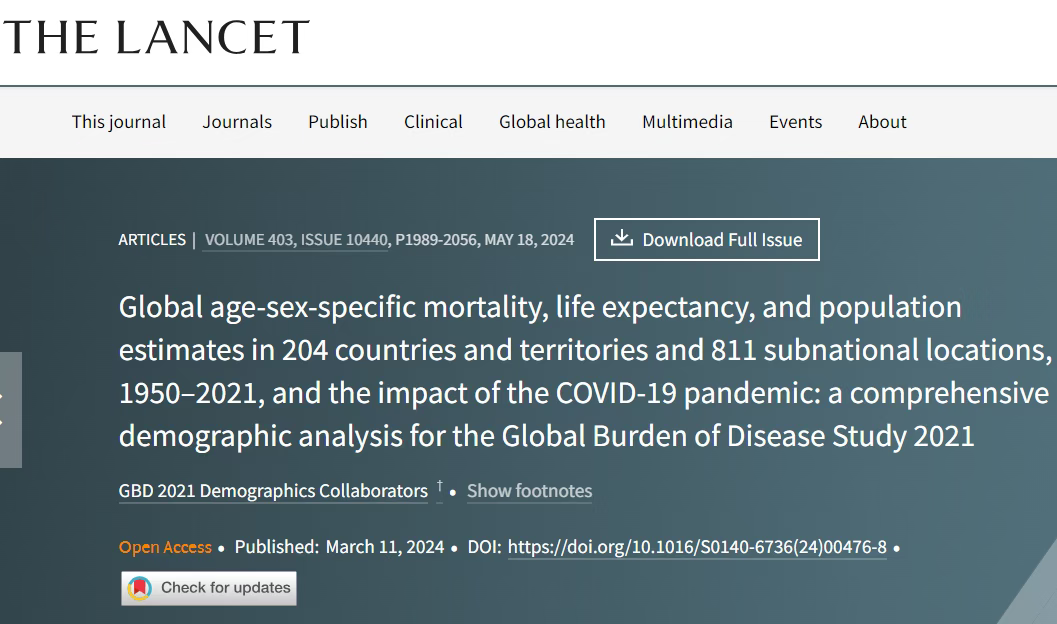Click GBD 2021 Demographics Collaborators author link

pos(273,491)
